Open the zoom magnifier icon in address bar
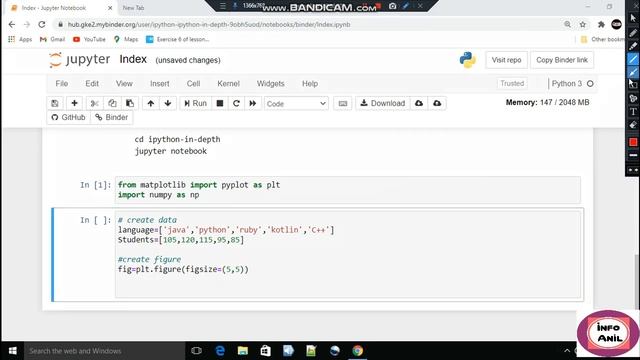Viewport: 640px width, 360px height. coord(567,24)
